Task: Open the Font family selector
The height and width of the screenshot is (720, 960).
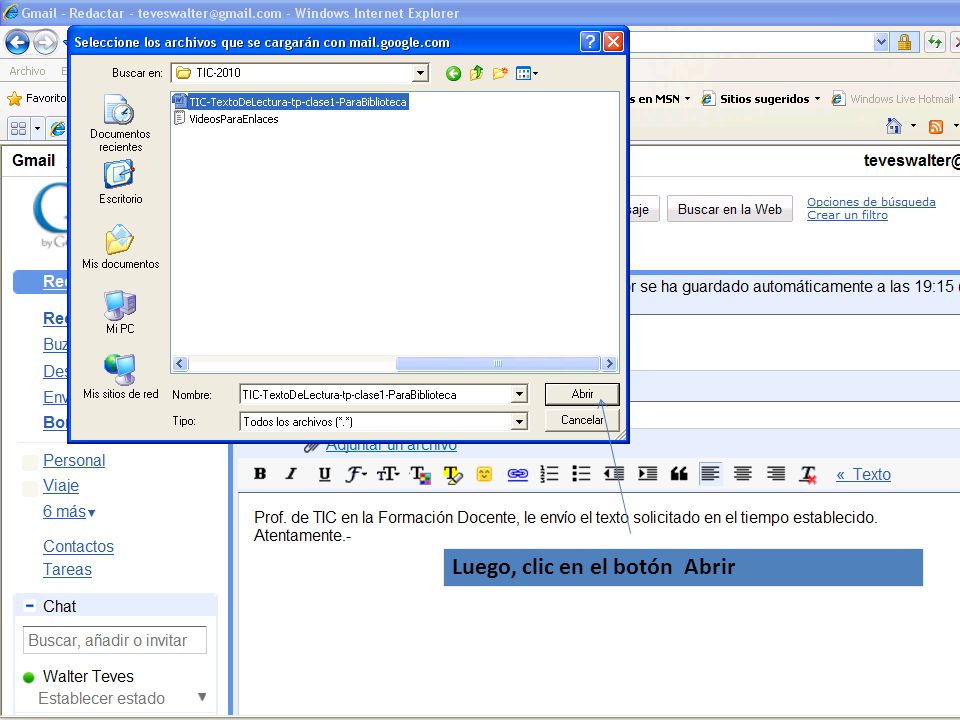Action: [356, 474]
